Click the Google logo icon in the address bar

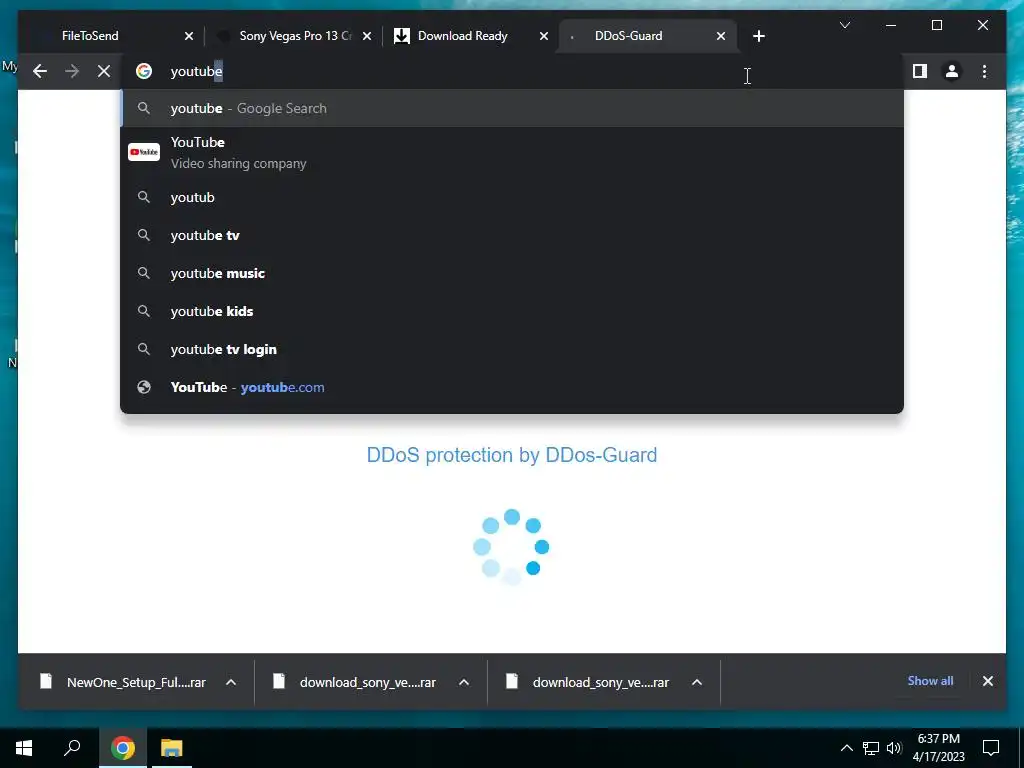tap(144, 71)
